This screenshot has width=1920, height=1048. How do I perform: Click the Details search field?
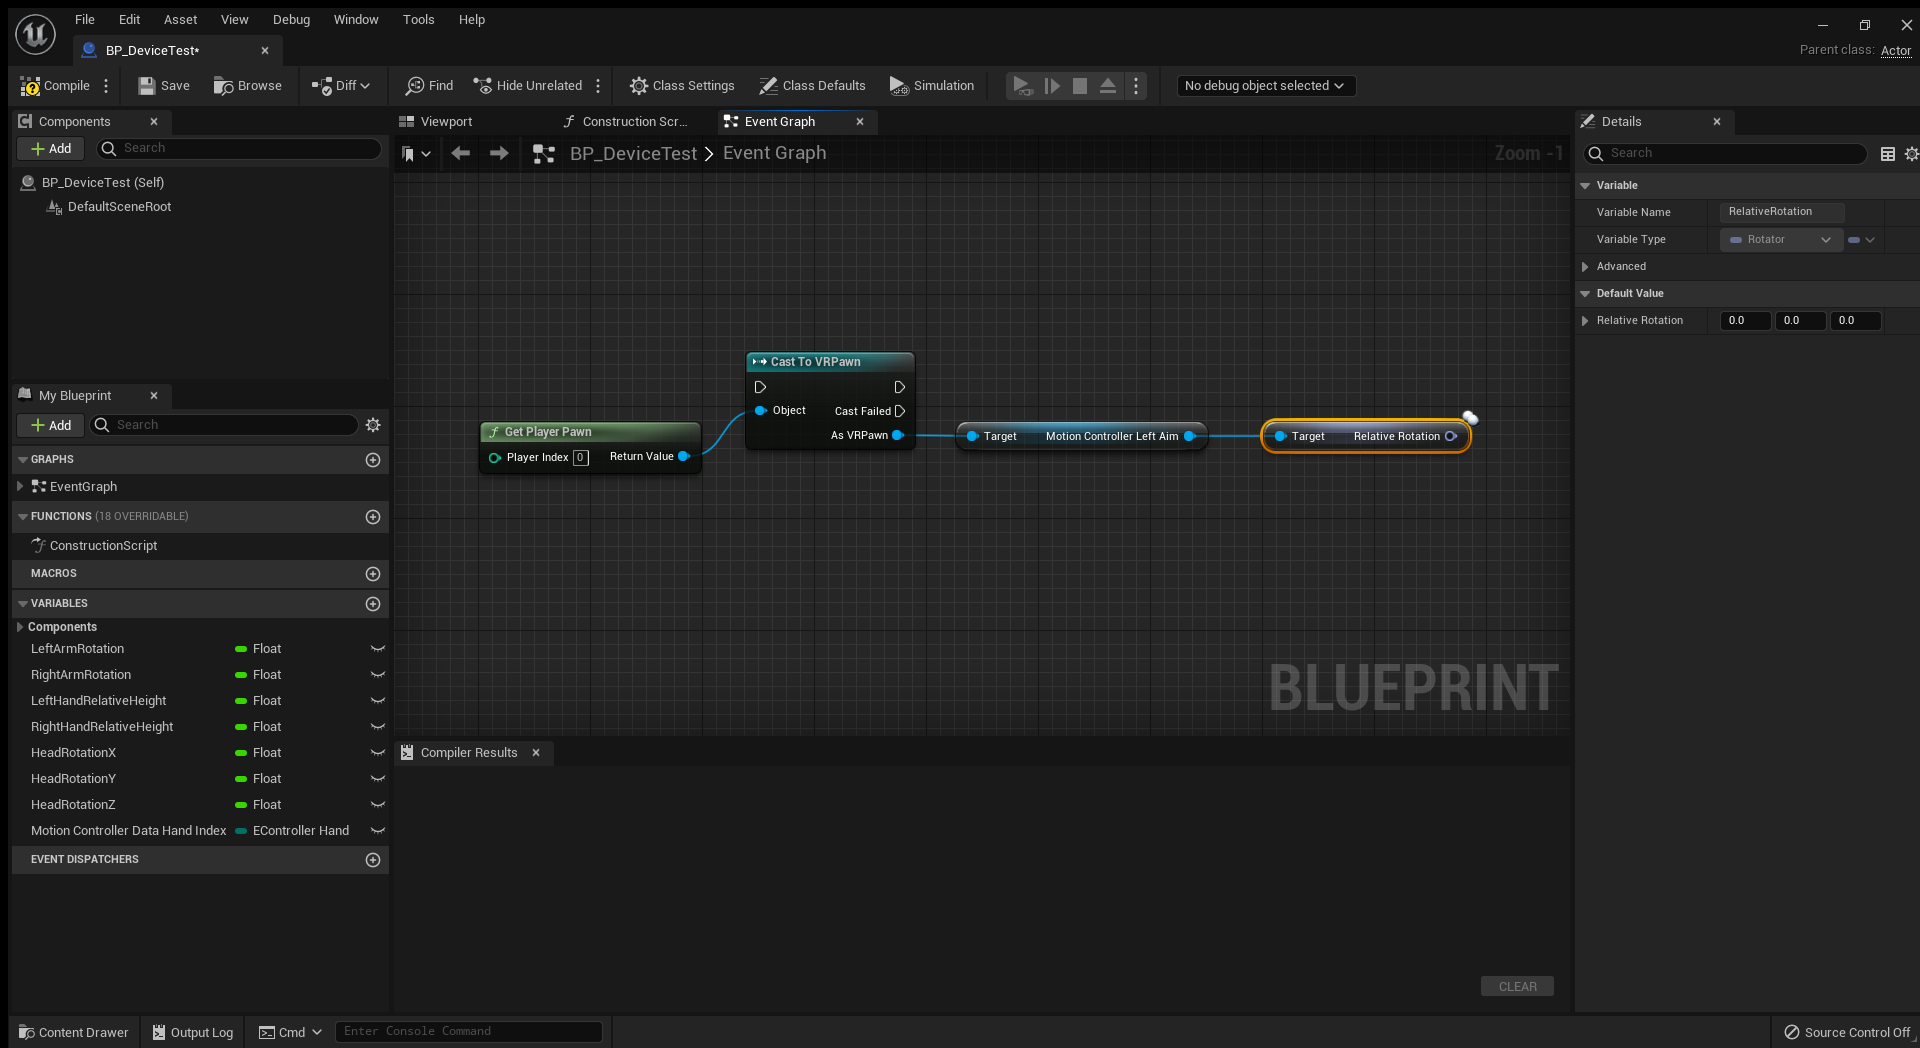[1726, 153]
